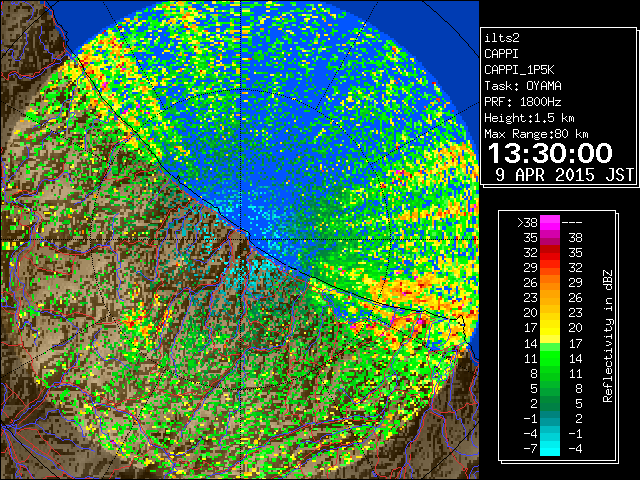Click the '---' legend label

tap(572, 222)
